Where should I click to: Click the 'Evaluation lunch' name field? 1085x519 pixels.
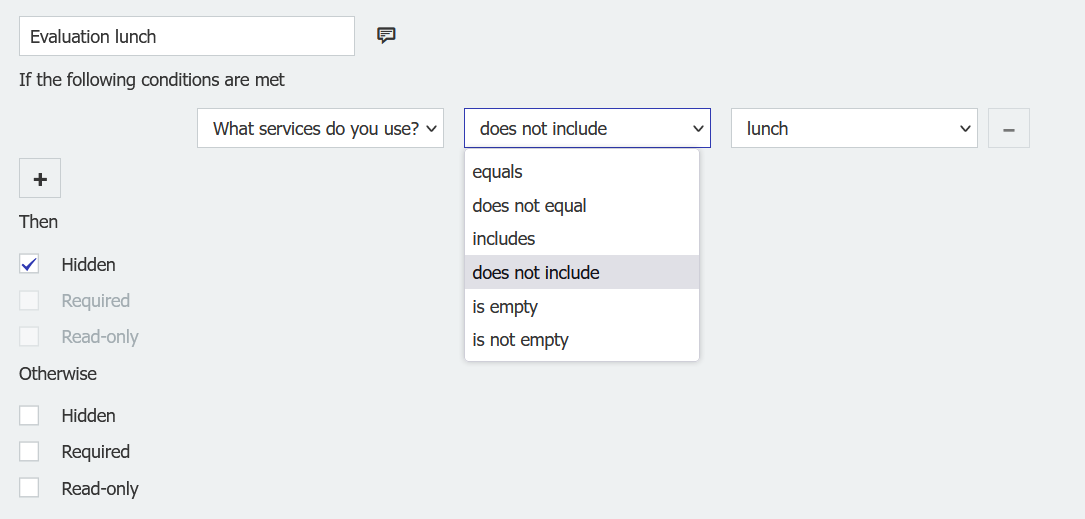click(187, 37)
